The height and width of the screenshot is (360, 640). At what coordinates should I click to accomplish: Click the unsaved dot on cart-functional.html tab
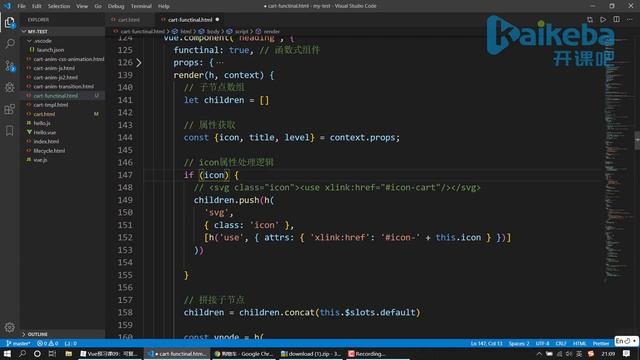(217, 20)
